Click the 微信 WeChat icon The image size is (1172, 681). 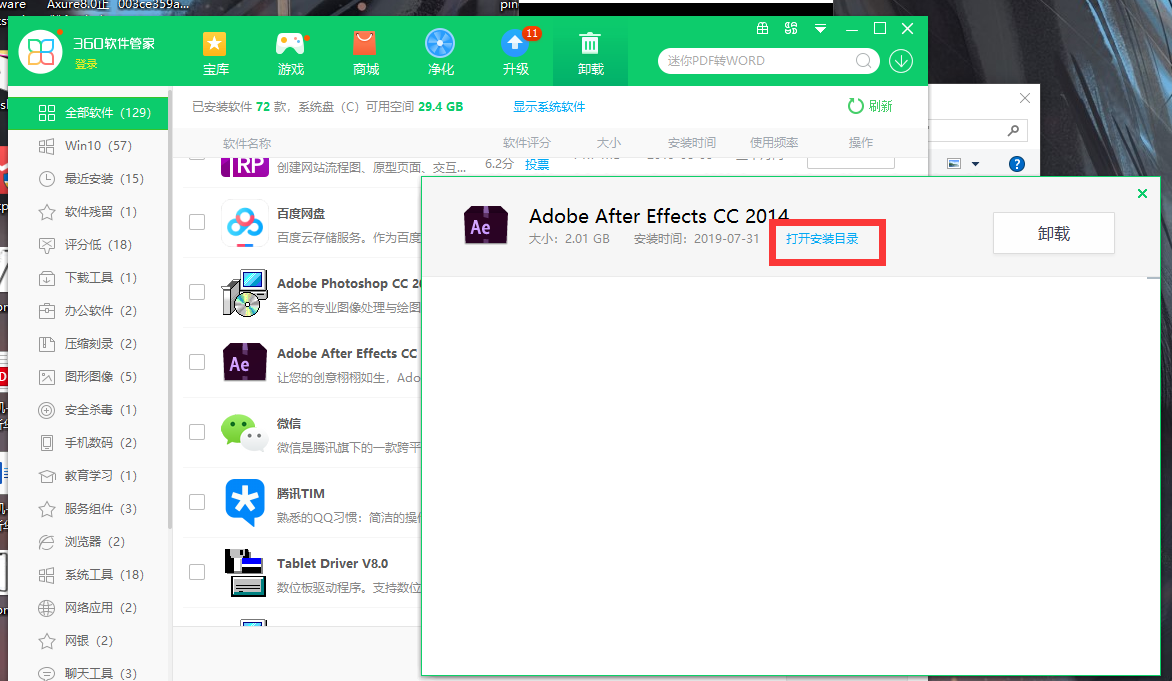pos(244,432)
